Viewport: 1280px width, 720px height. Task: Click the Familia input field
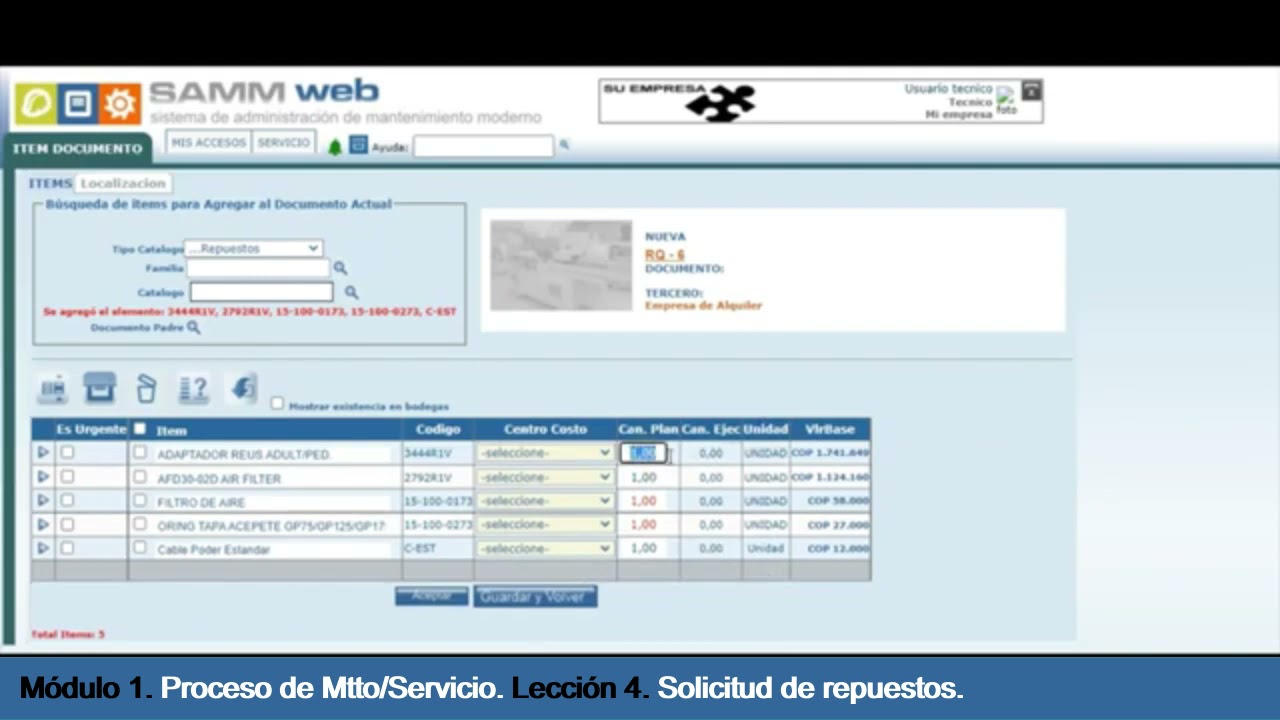pyautogui.click(x=258, y=268)
